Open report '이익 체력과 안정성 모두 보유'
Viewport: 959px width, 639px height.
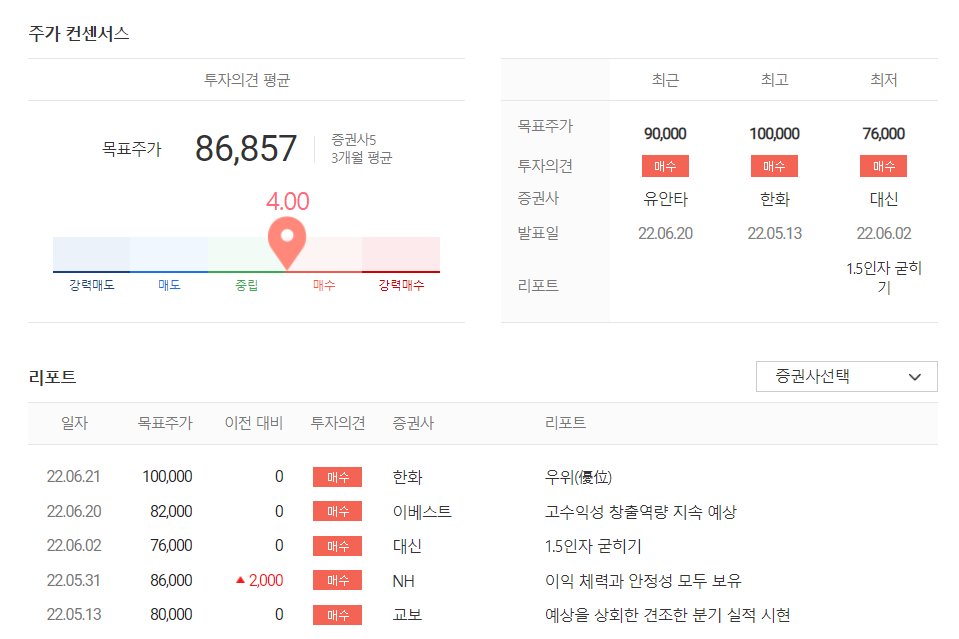click(643, 580)
